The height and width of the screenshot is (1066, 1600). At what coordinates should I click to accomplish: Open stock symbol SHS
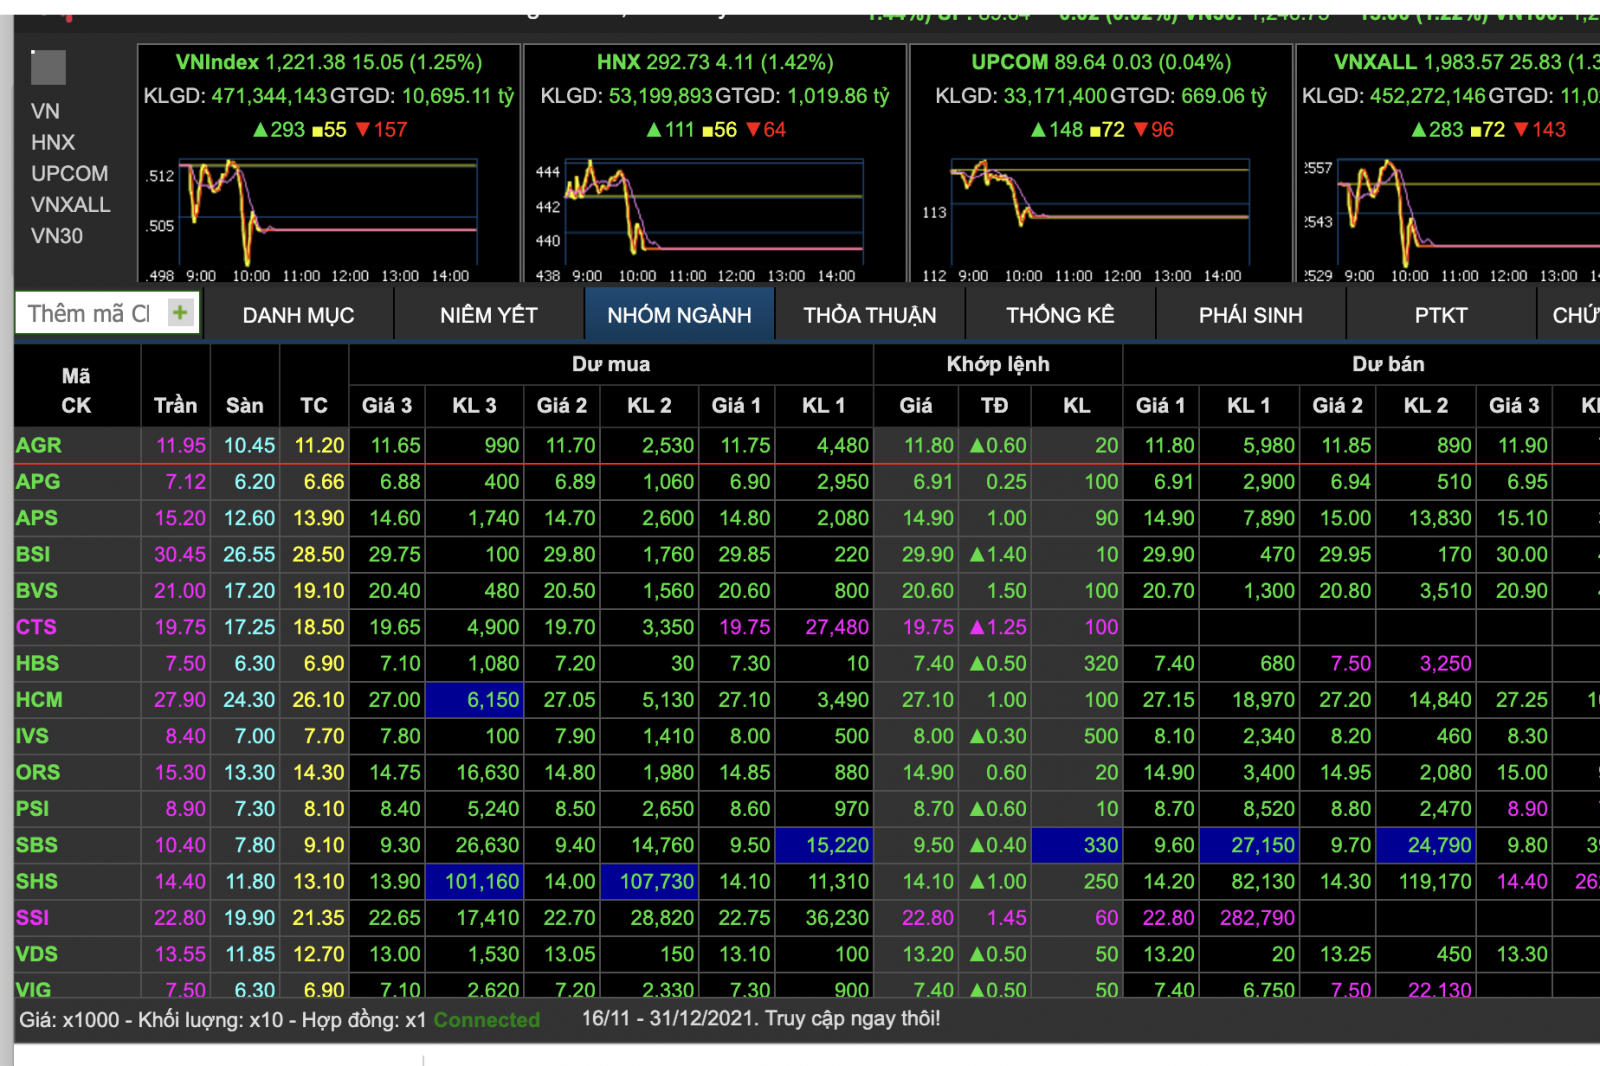[x=37, y=881]
